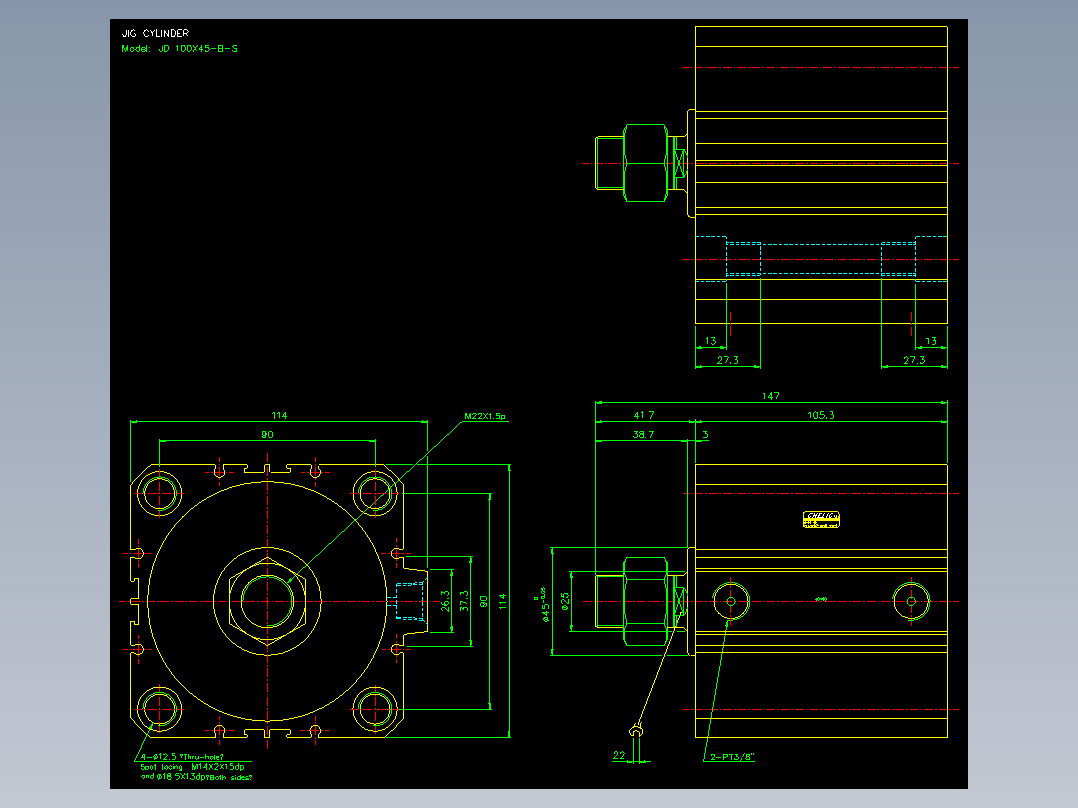Select the right air port circle on side view

911,601
